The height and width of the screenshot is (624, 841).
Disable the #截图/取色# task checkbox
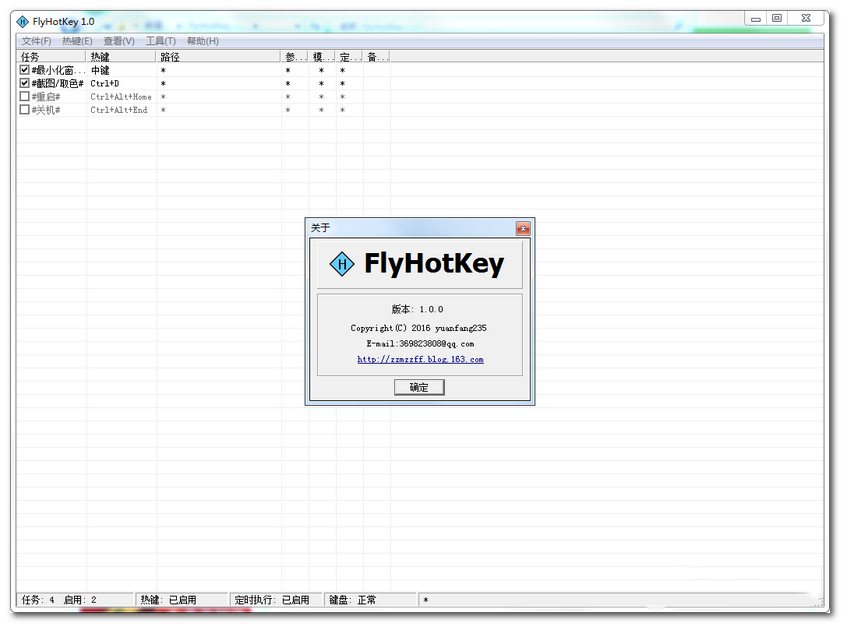coord(25,84)
